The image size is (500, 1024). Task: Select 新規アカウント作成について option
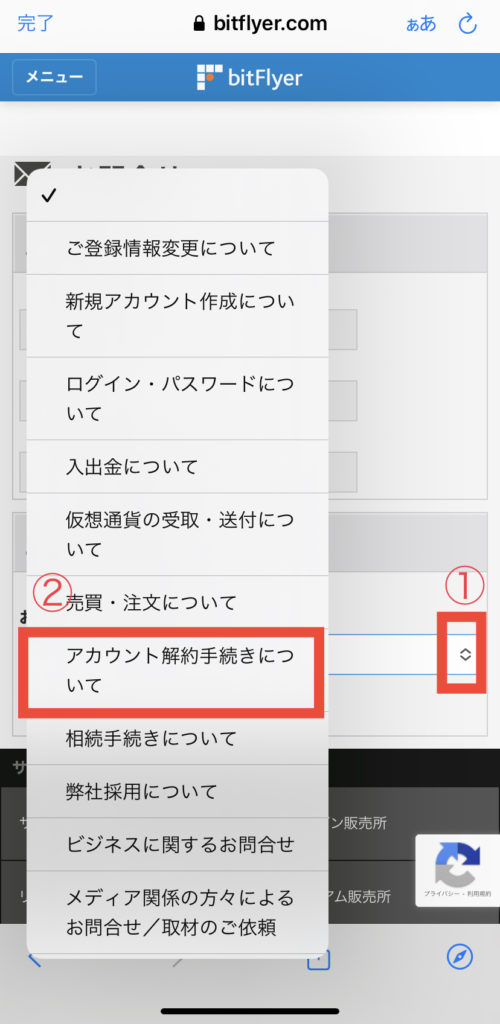coord(178,316)
